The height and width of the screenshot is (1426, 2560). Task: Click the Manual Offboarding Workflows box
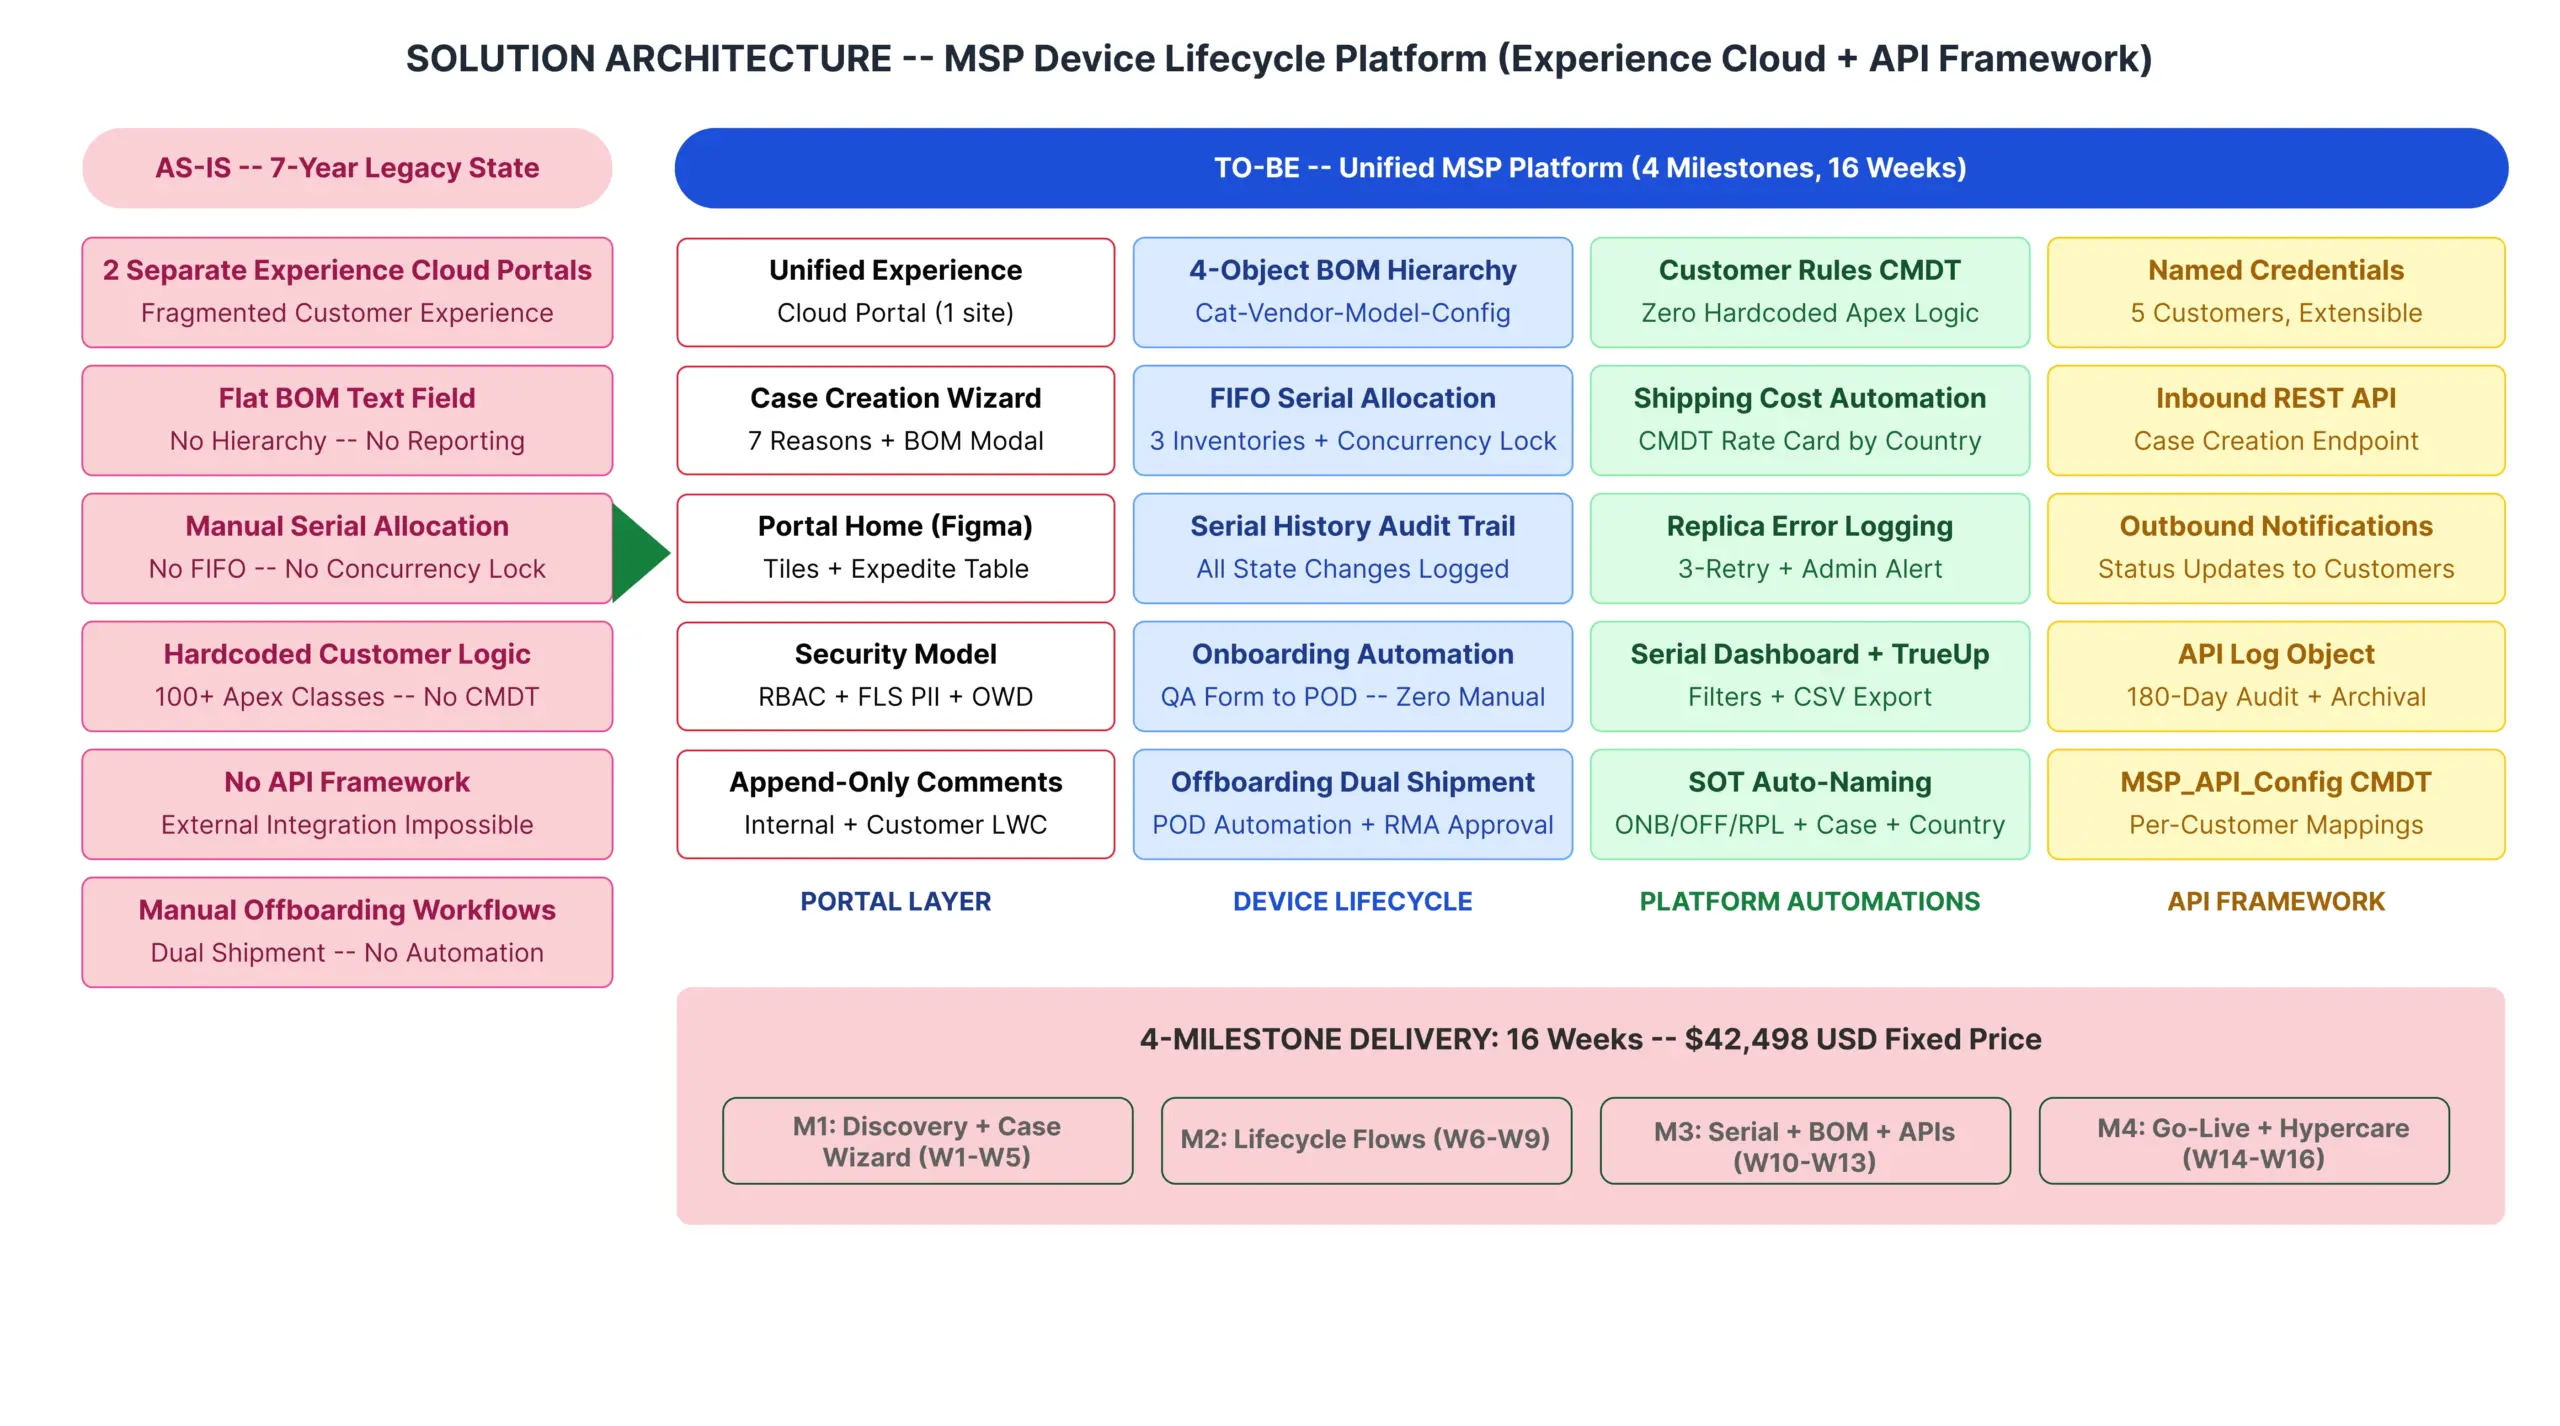pos(346,931)
